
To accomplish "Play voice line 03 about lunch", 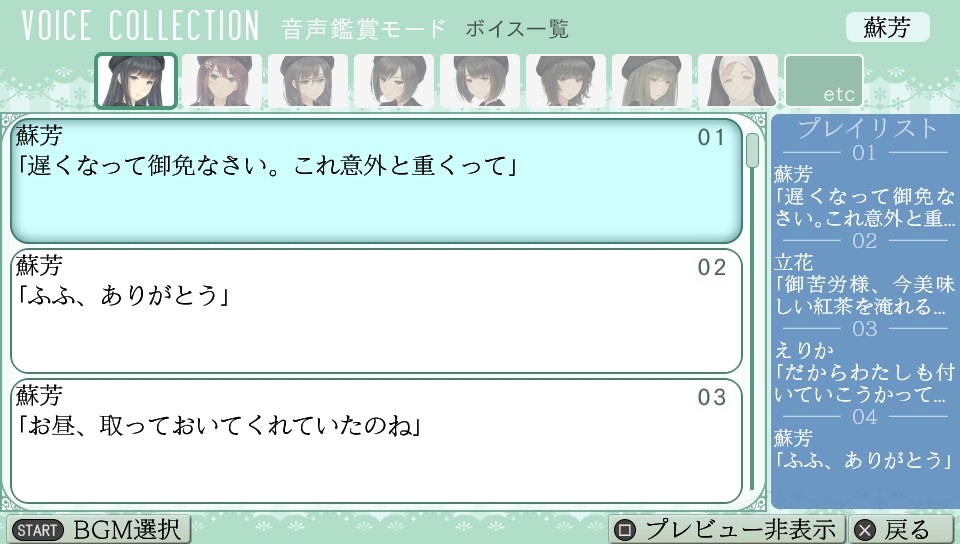I will click(x=377, y=441).
